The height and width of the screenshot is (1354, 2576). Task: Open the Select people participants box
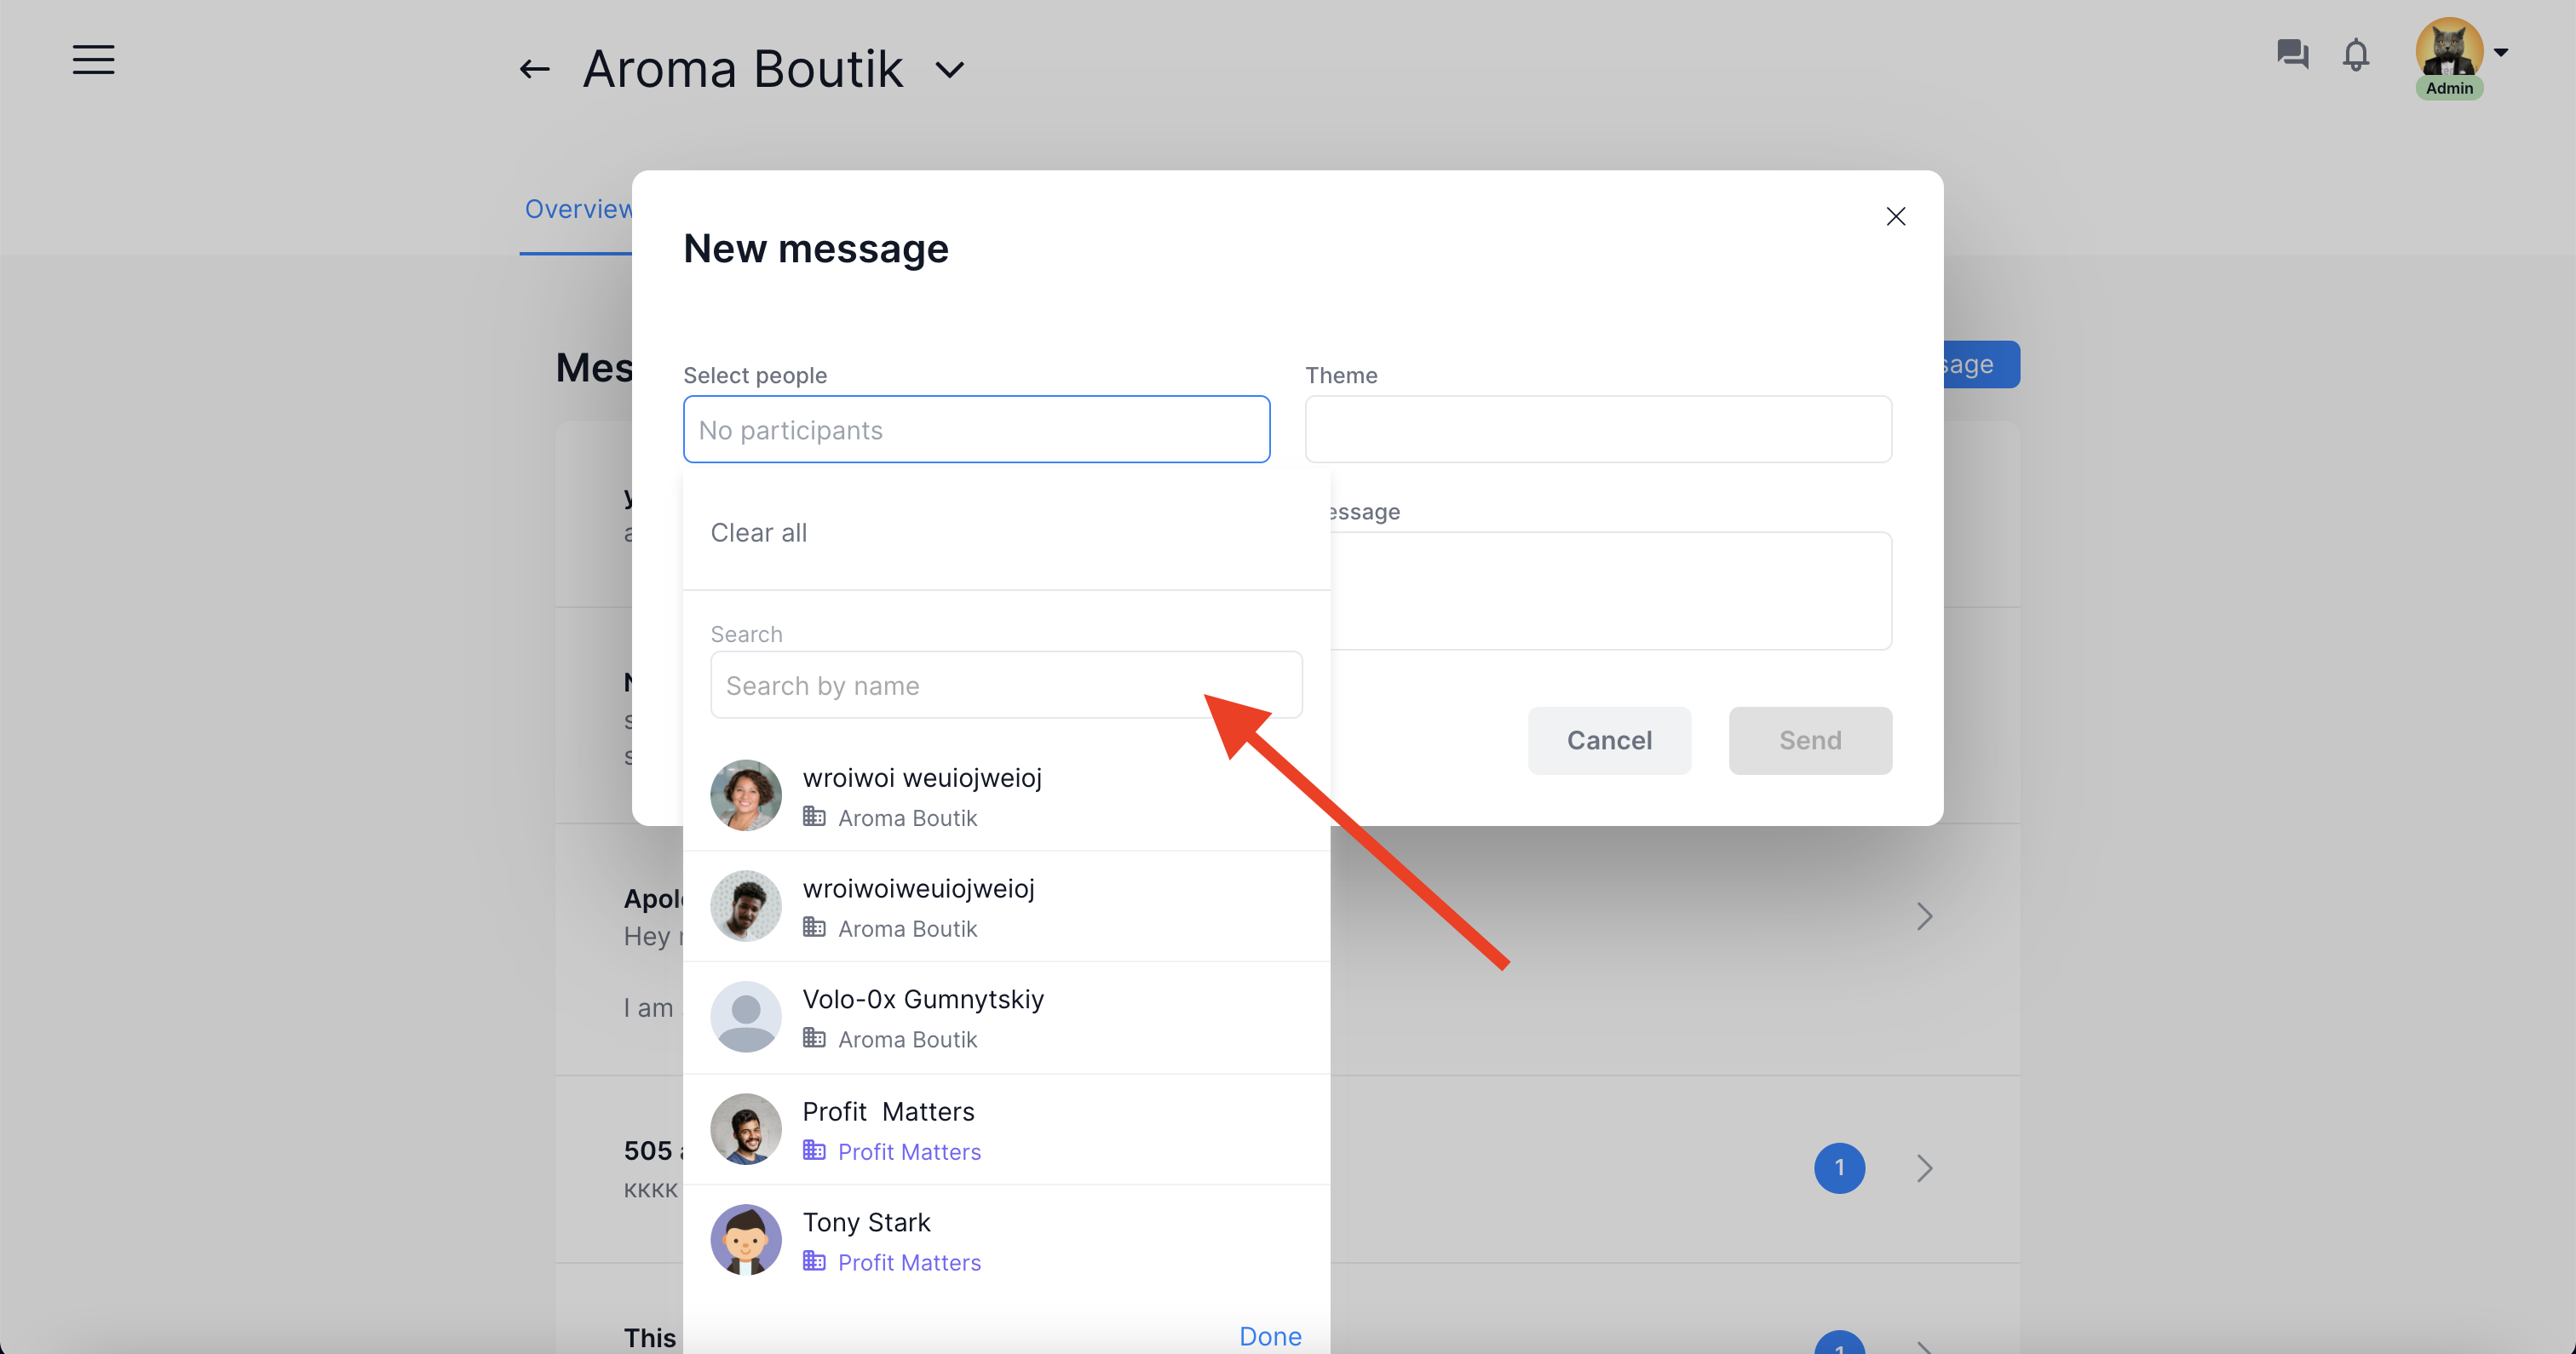point(976,429)
